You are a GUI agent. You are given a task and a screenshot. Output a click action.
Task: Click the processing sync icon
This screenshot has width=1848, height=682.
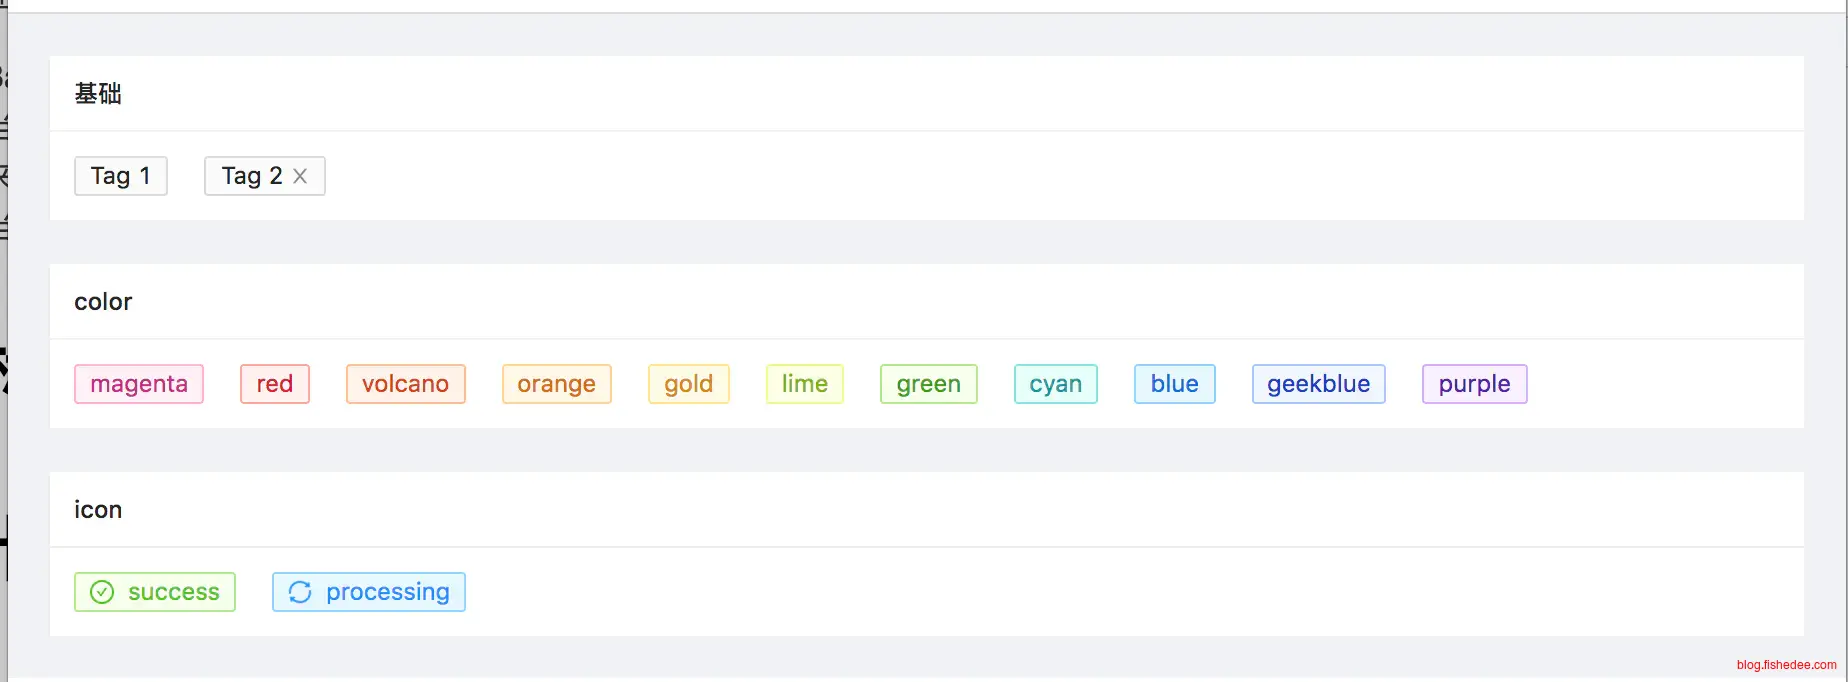[x=300, y=592]
